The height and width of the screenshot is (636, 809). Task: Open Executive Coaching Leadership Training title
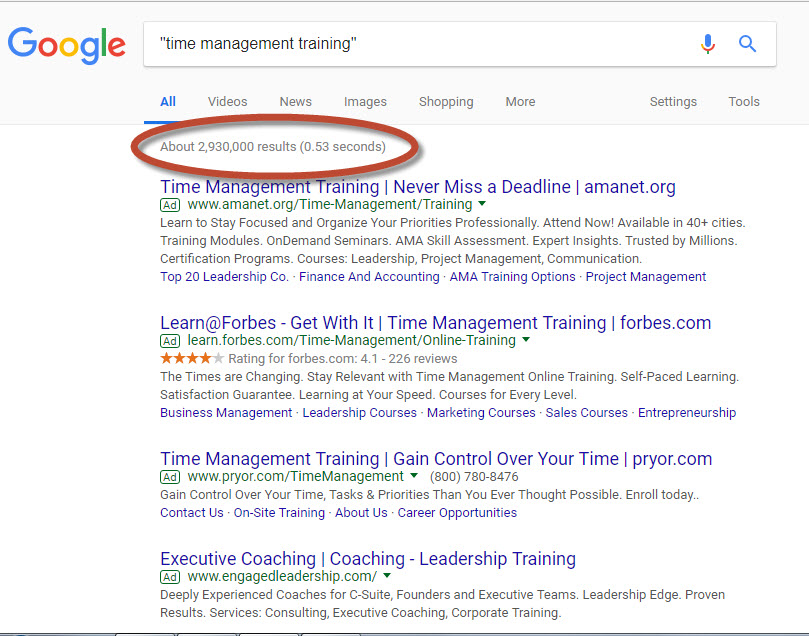point(368,559)
